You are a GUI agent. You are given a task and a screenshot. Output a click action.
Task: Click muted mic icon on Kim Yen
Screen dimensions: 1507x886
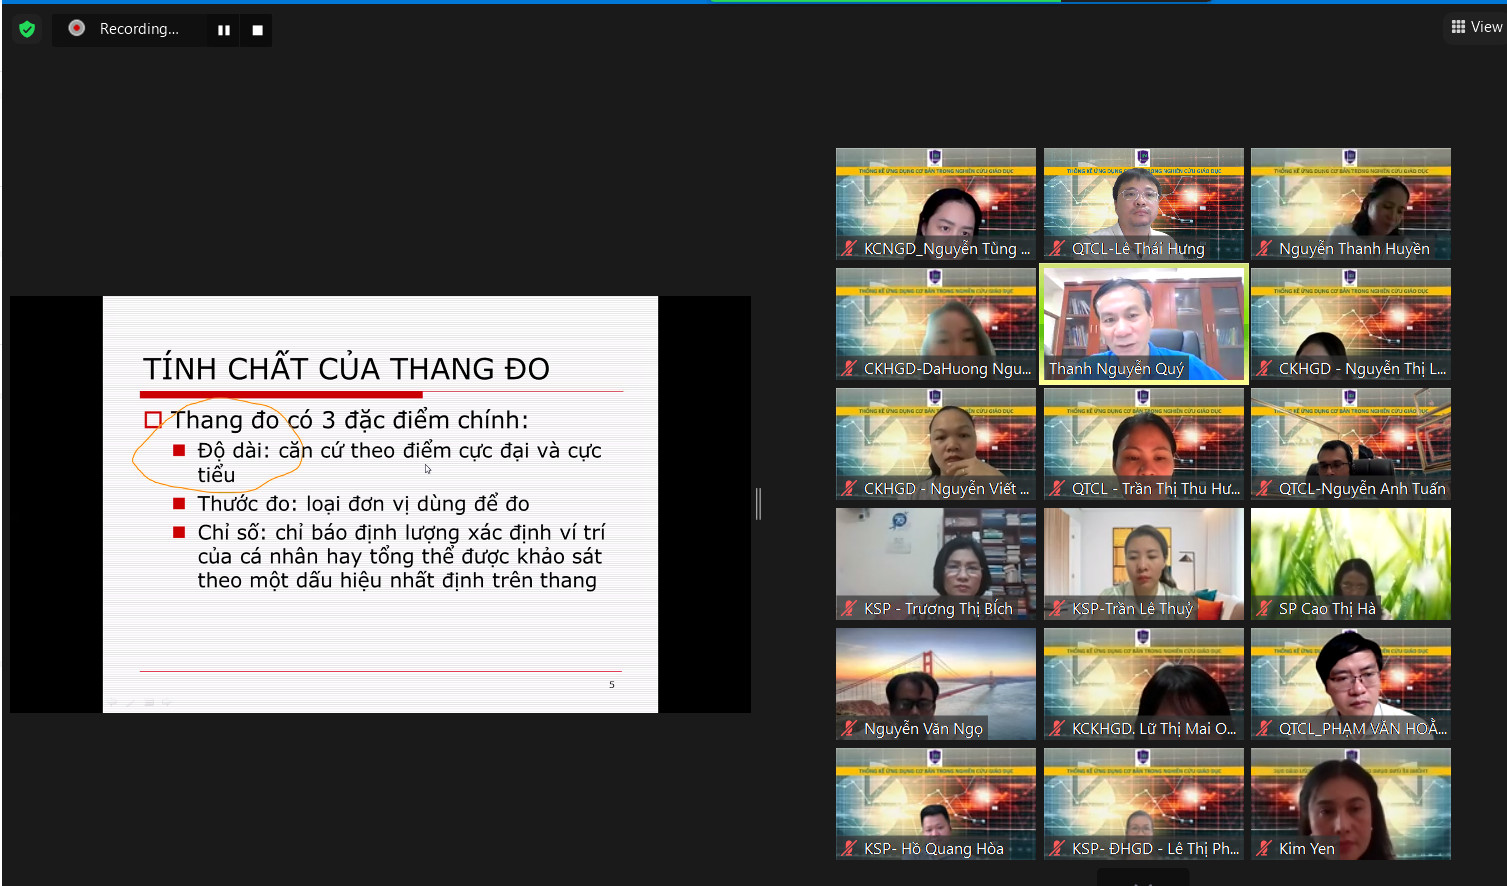click(1265, 849)
